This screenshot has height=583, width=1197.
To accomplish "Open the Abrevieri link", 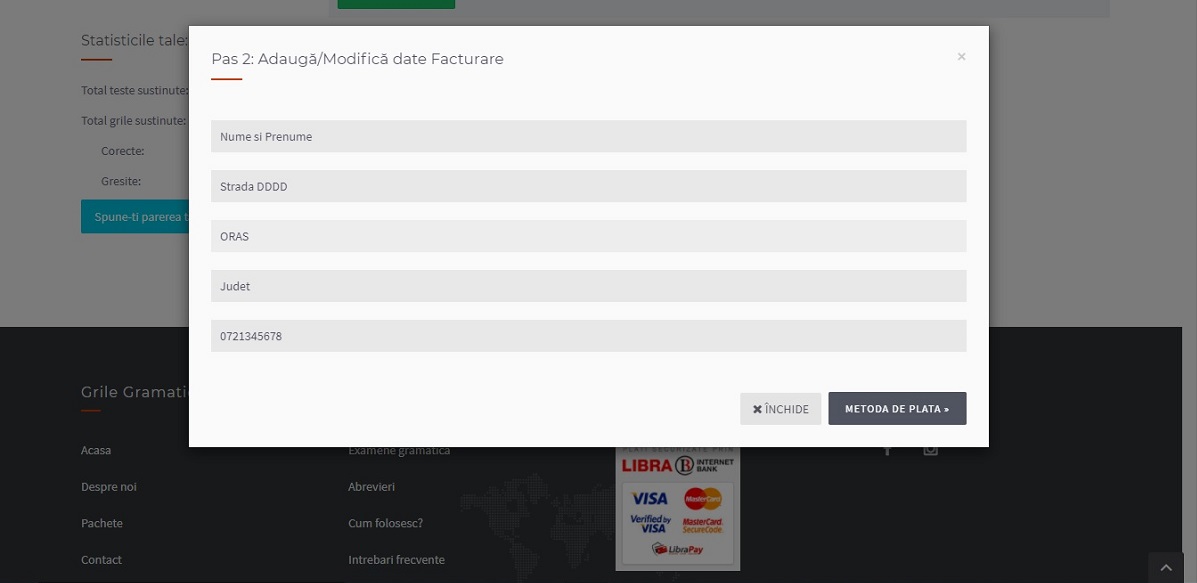I will [371, 487].
